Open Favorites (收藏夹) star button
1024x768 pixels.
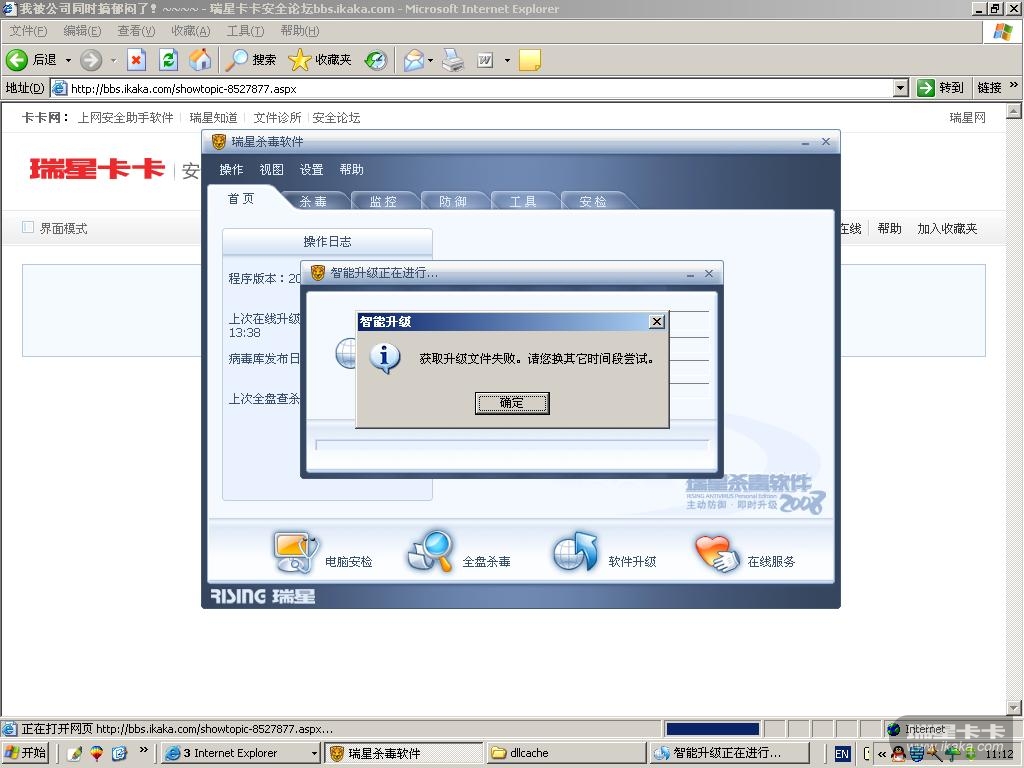[320, 60]
